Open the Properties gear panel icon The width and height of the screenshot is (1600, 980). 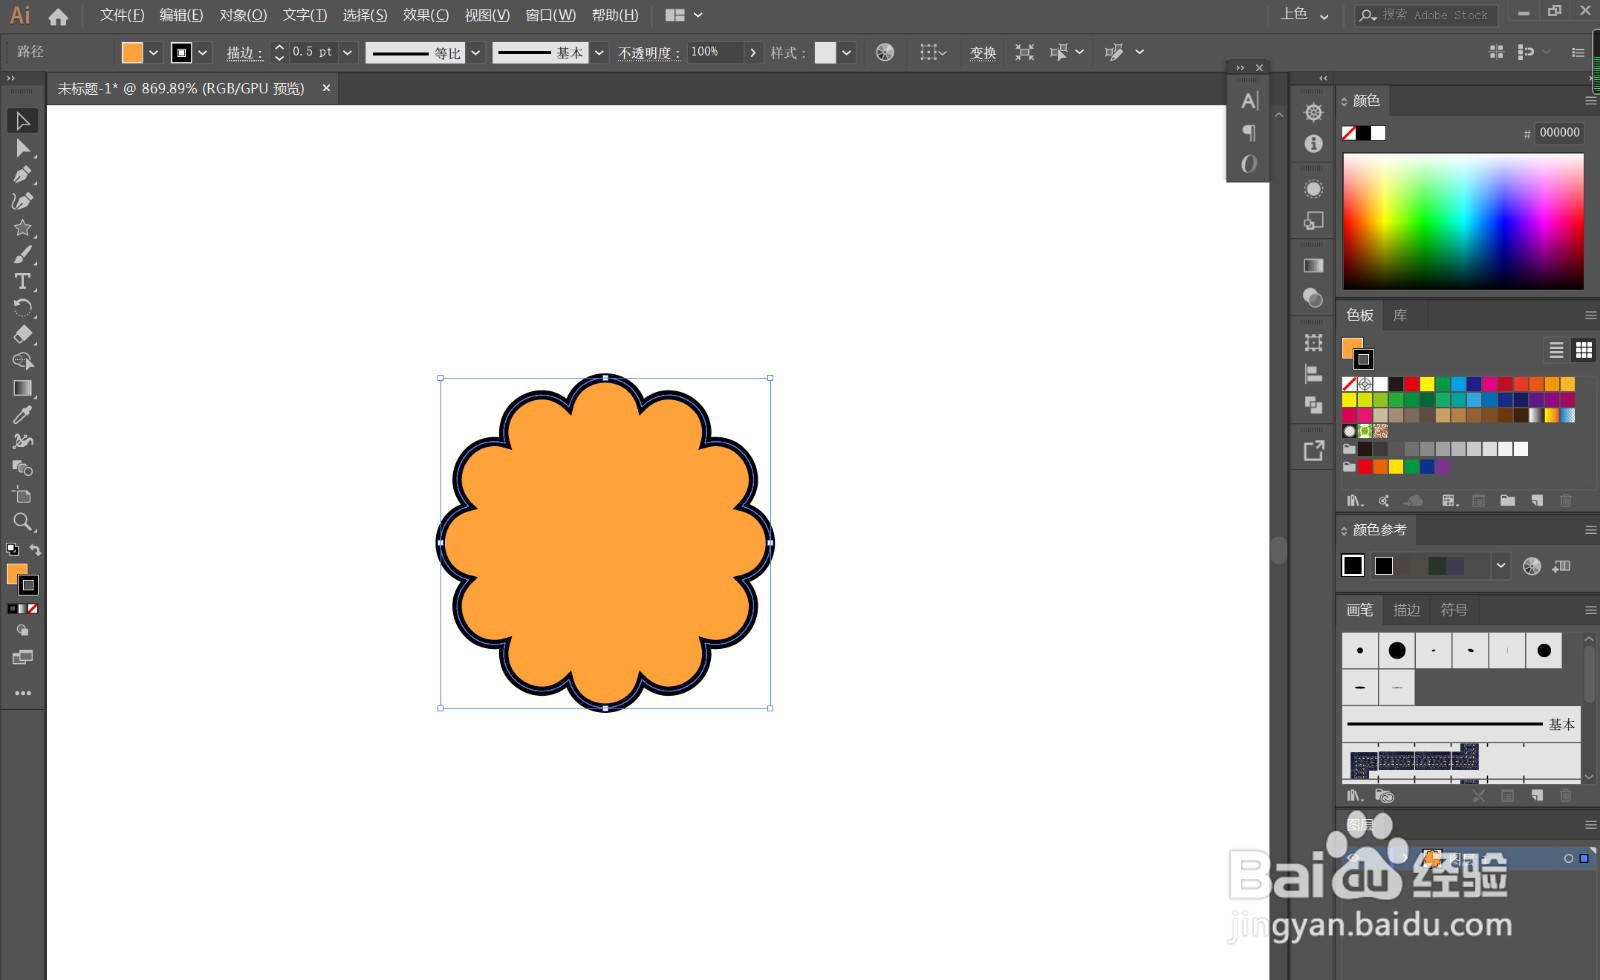1314,112
